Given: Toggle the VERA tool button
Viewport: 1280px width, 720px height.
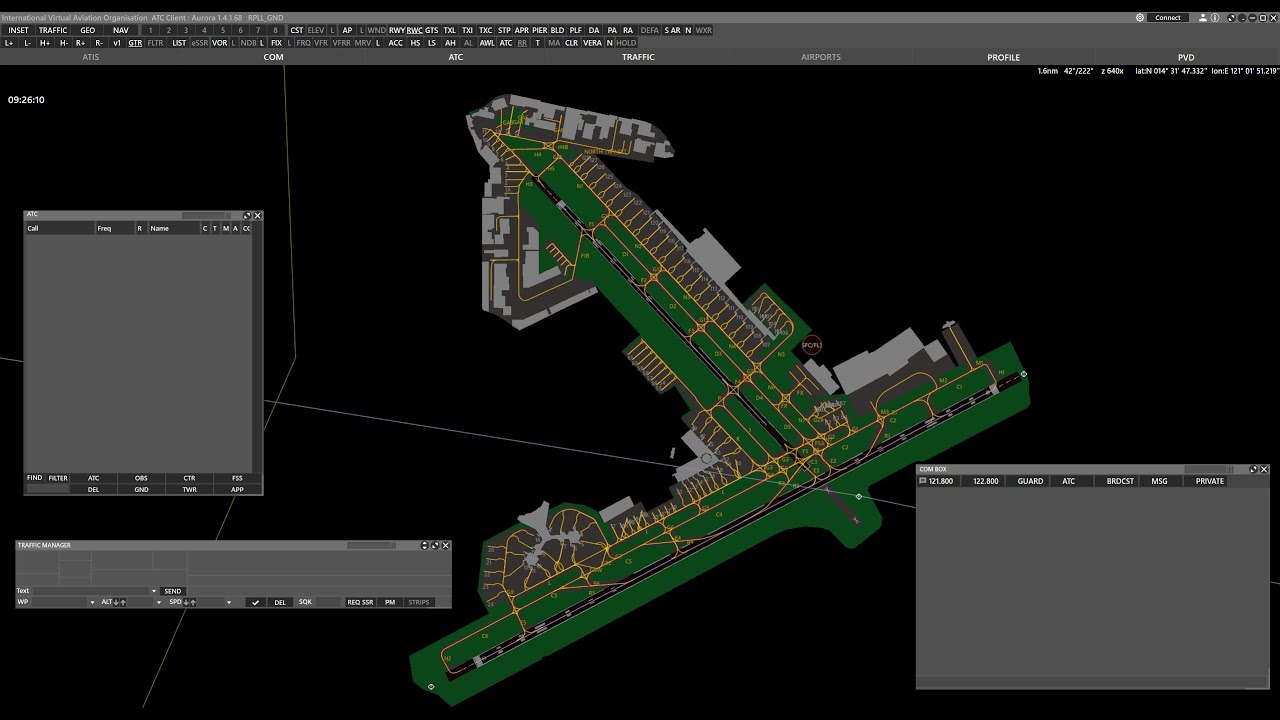Looking at the screenshot, I should click(x=592, y=43).
